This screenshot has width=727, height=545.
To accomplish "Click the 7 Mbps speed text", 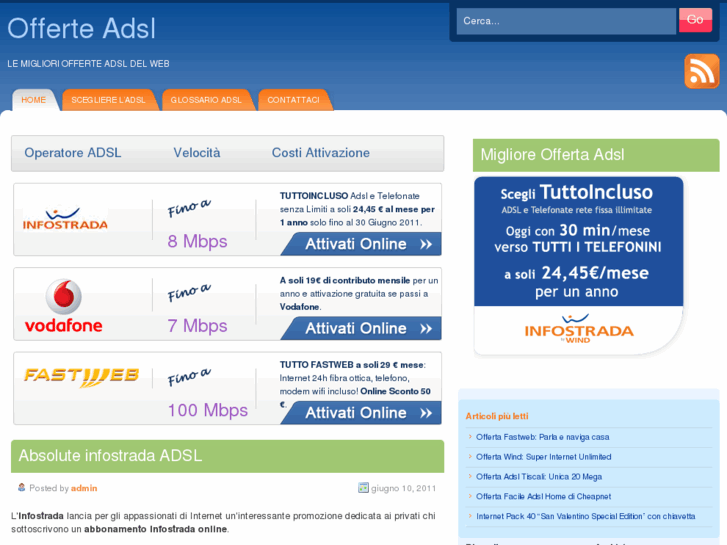I will [x=198, y=326].
